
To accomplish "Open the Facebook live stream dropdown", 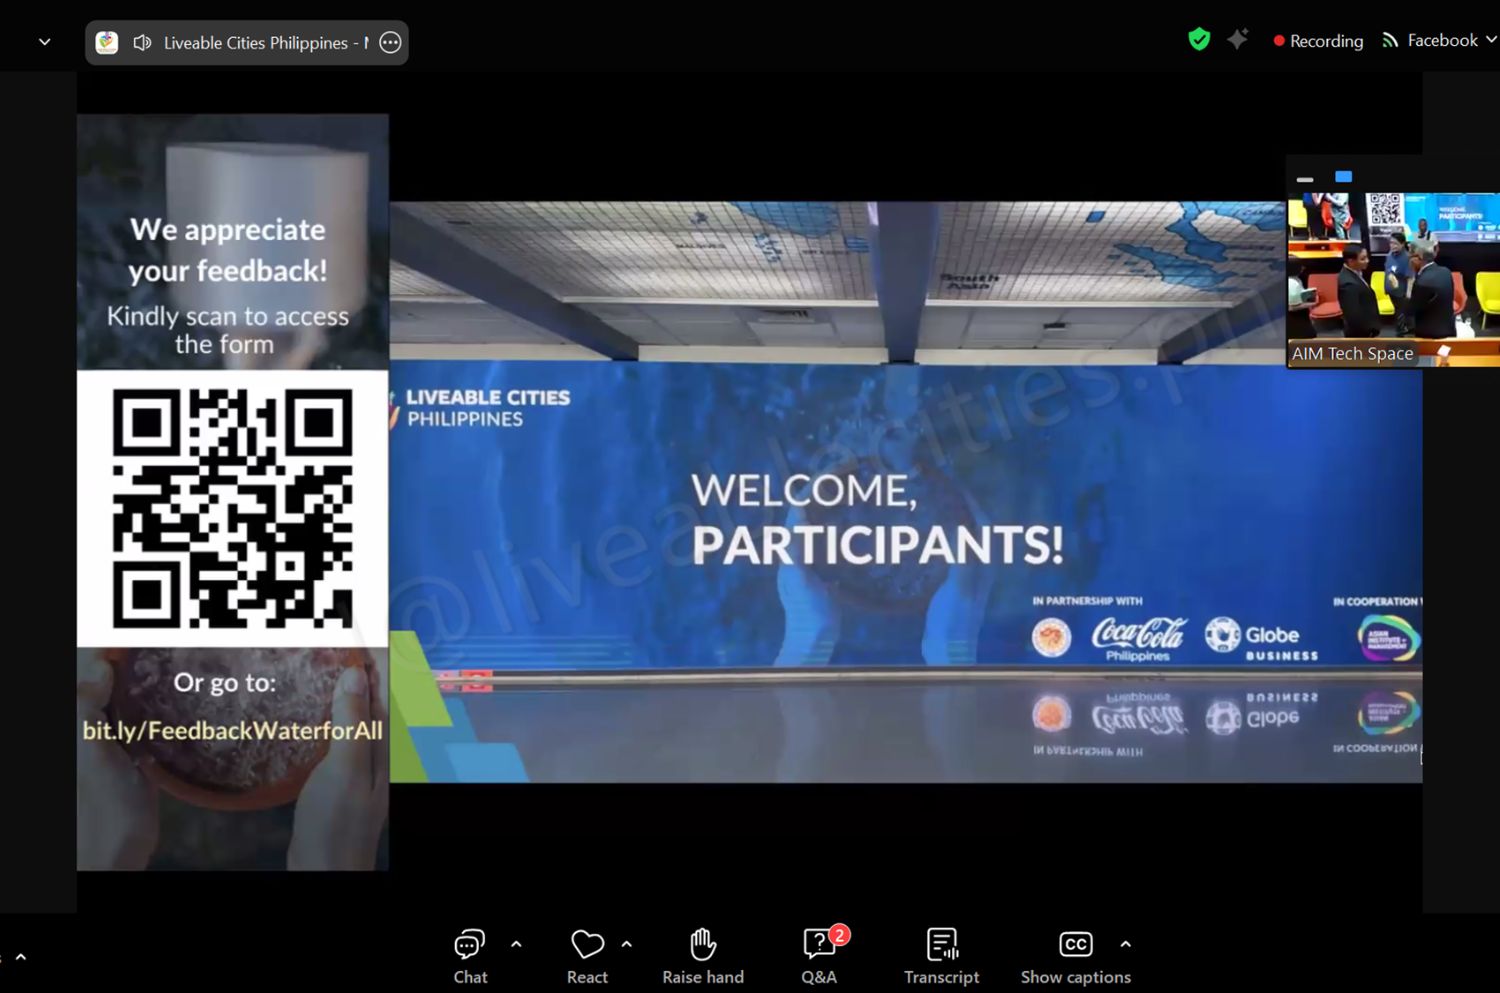I will [1440, 40].
